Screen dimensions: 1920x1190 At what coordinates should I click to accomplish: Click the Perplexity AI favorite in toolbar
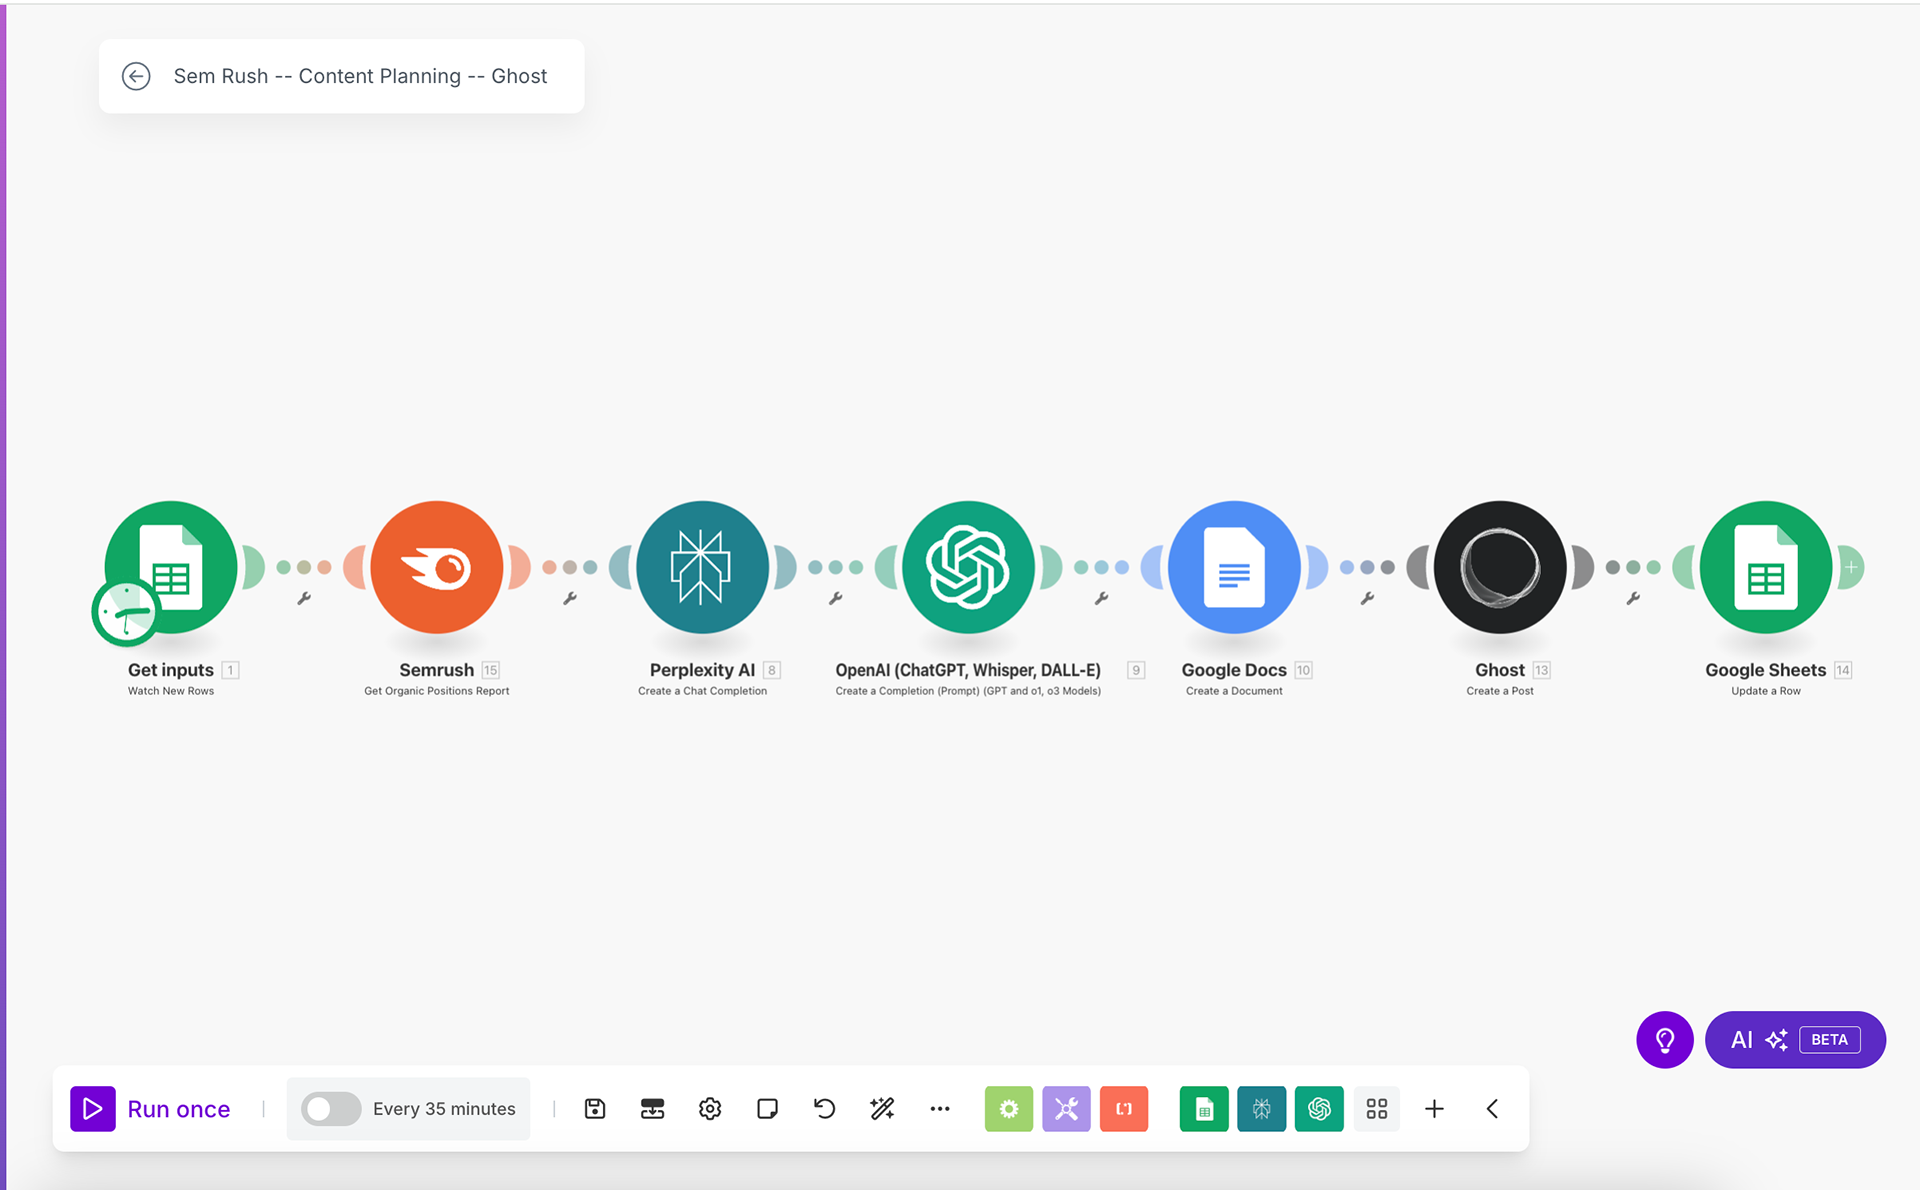click(x=1261, y=1108)
